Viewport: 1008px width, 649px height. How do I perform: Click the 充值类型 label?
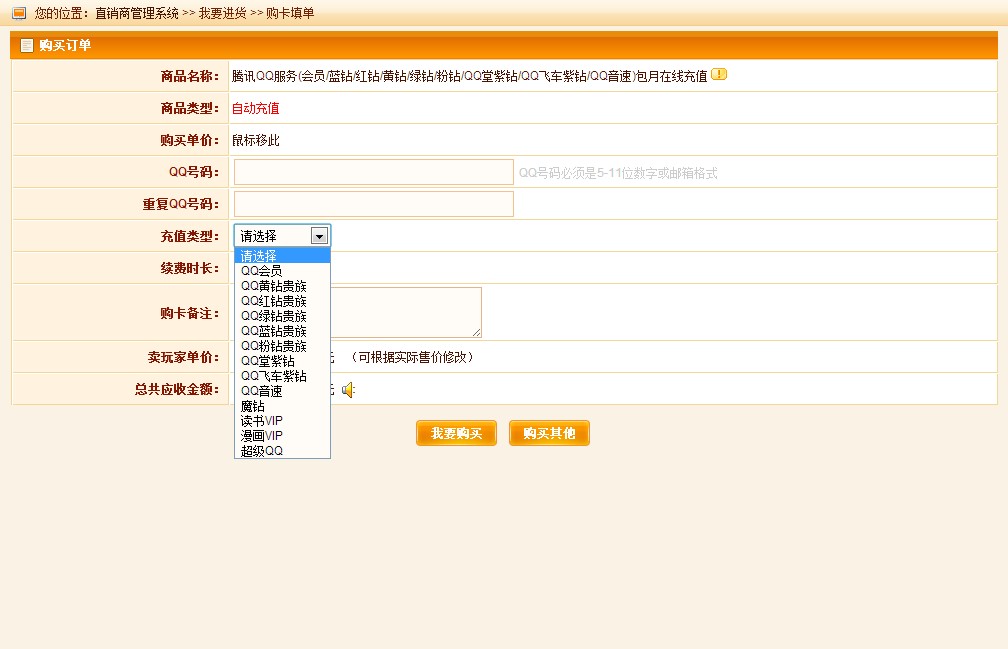tap(190, 236)
